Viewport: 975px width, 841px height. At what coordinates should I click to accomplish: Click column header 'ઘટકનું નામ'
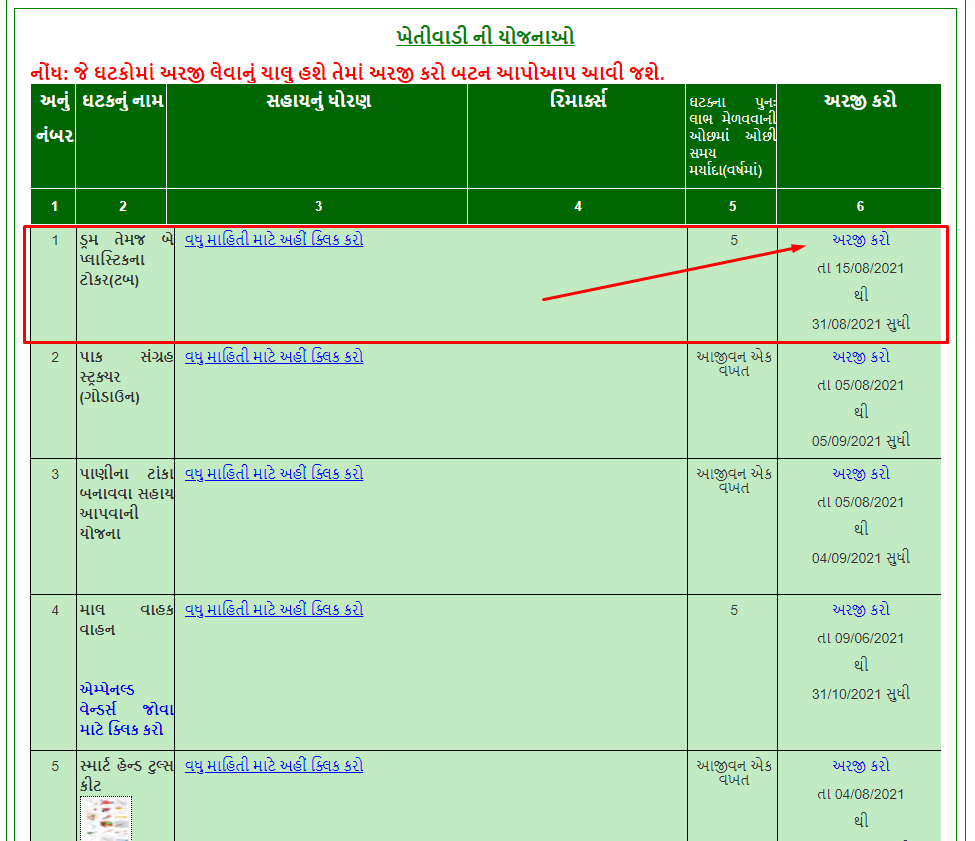pyautogui.click(x=122, y=101)
